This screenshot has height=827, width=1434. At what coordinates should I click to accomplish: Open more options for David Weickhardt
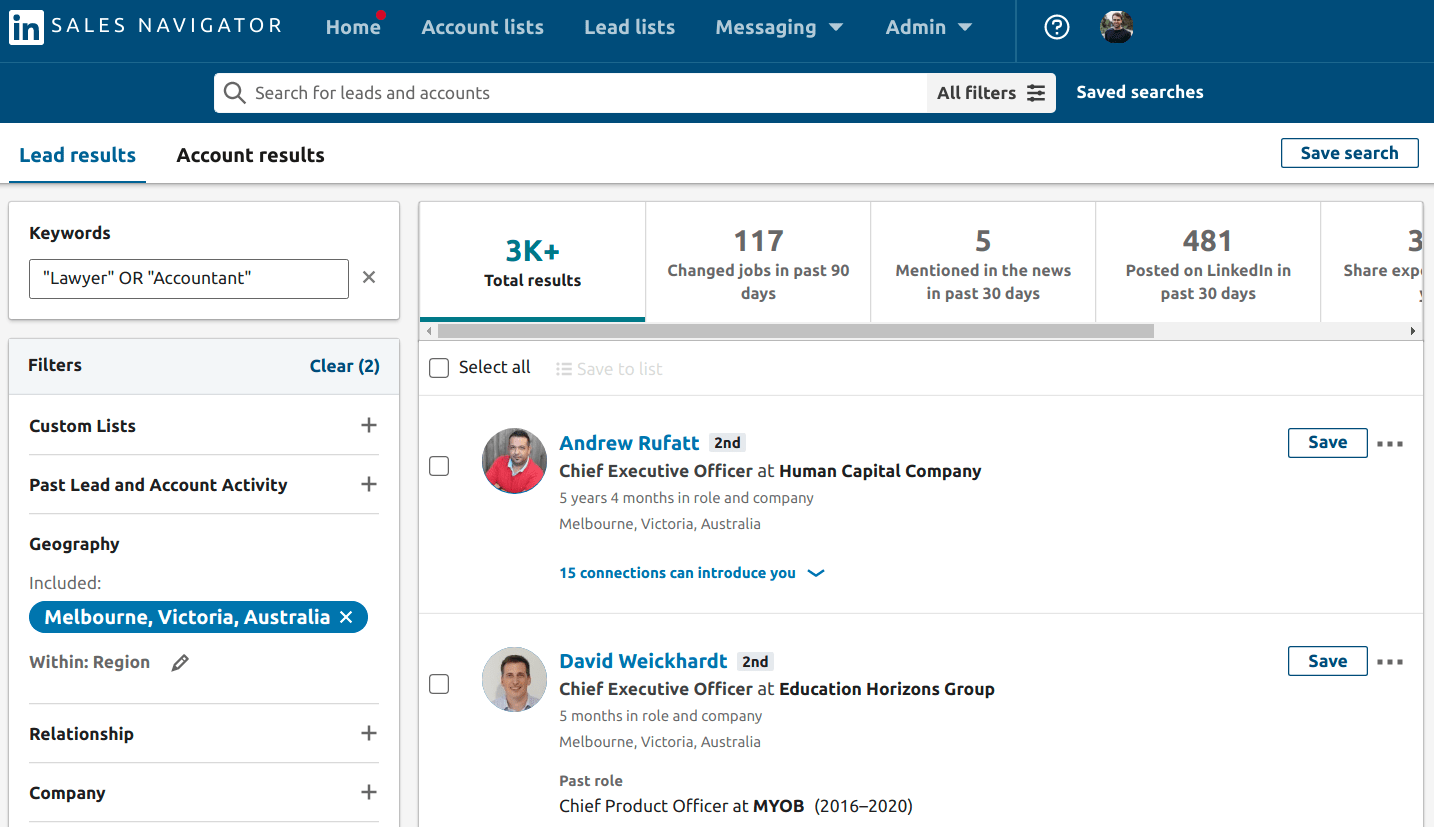coord(1390,662)
